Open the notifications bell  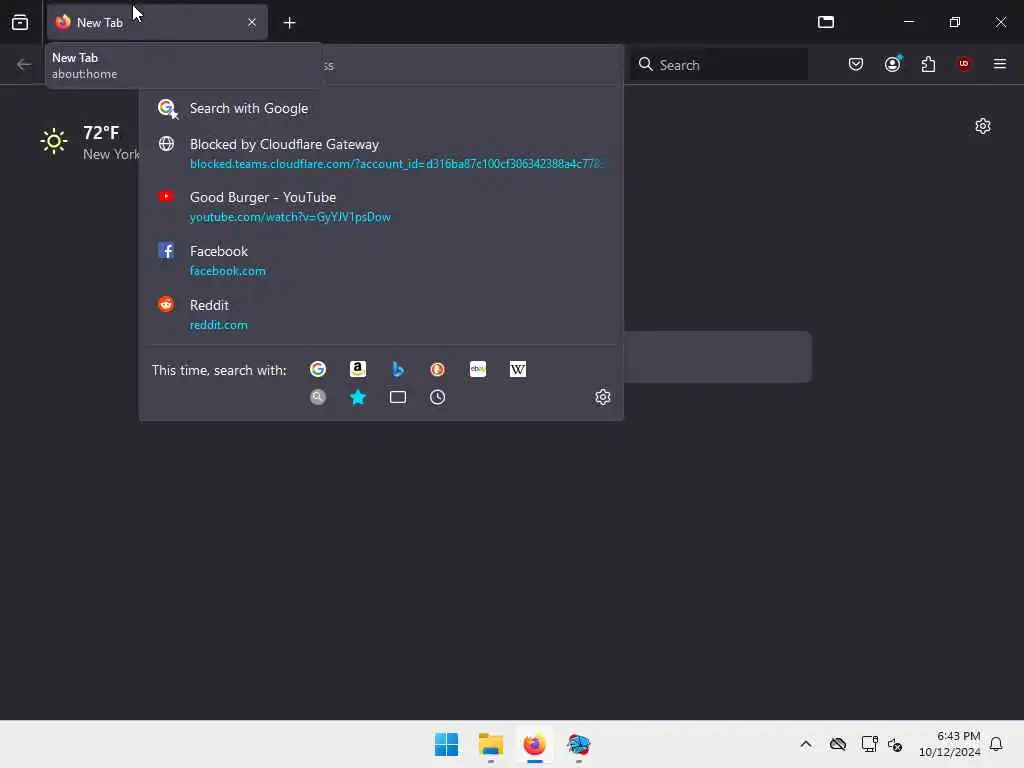[x=996, y=744]
